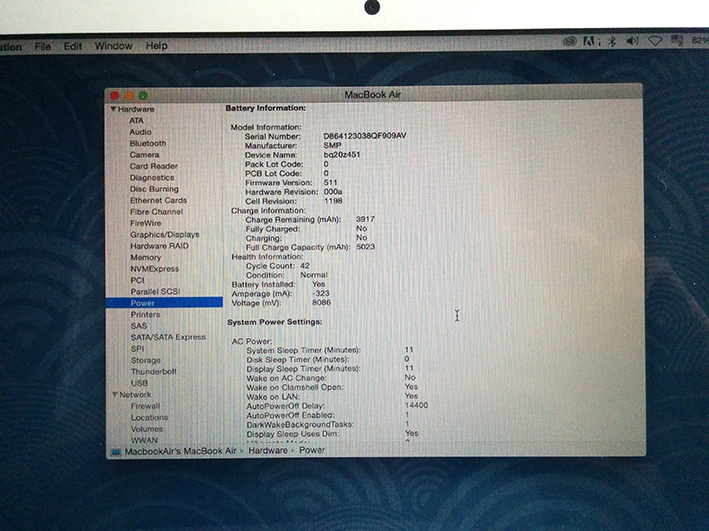Click Hardware in the path bar
709x531 pixels.
pyautogui.click(x=268, y=450)
